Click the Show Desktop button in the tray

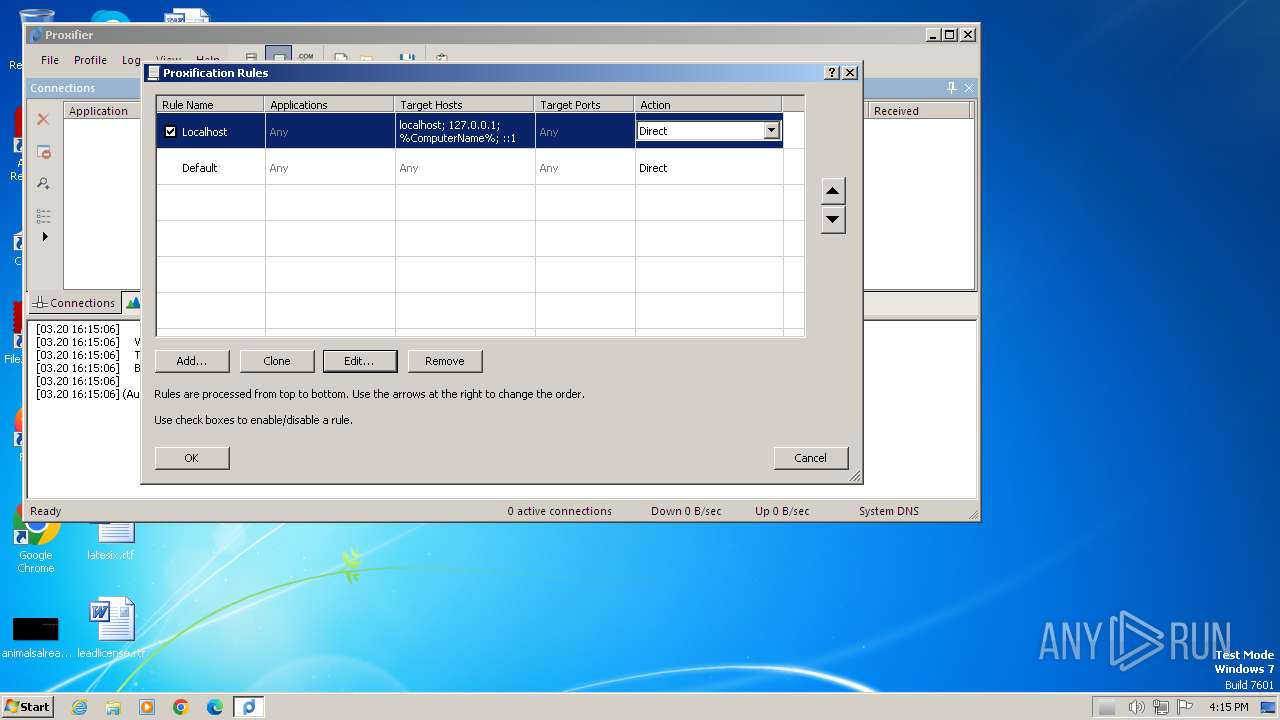point(1268,707)
